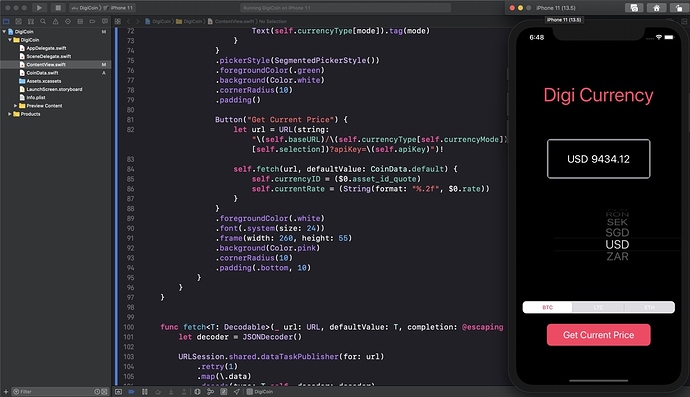Click the Running DigiCoin activity status
690x397 pixels.
click(x=346, y=8)
